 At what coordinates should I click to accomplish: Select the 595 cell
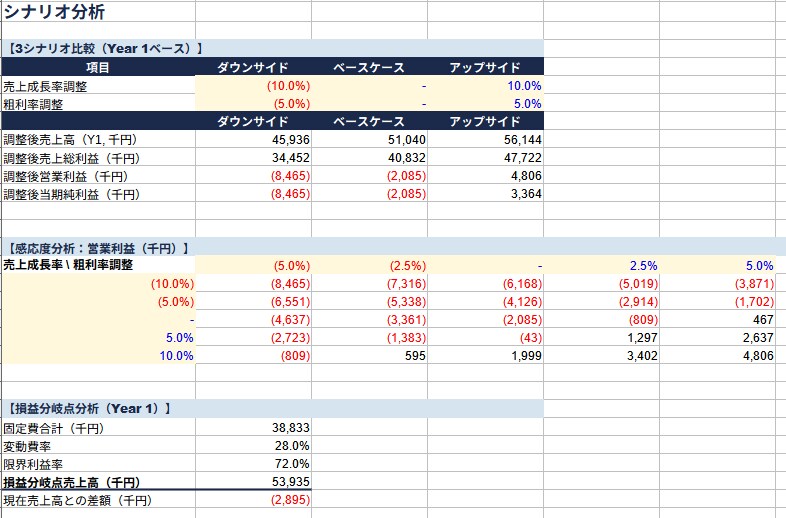click(369, 356)
